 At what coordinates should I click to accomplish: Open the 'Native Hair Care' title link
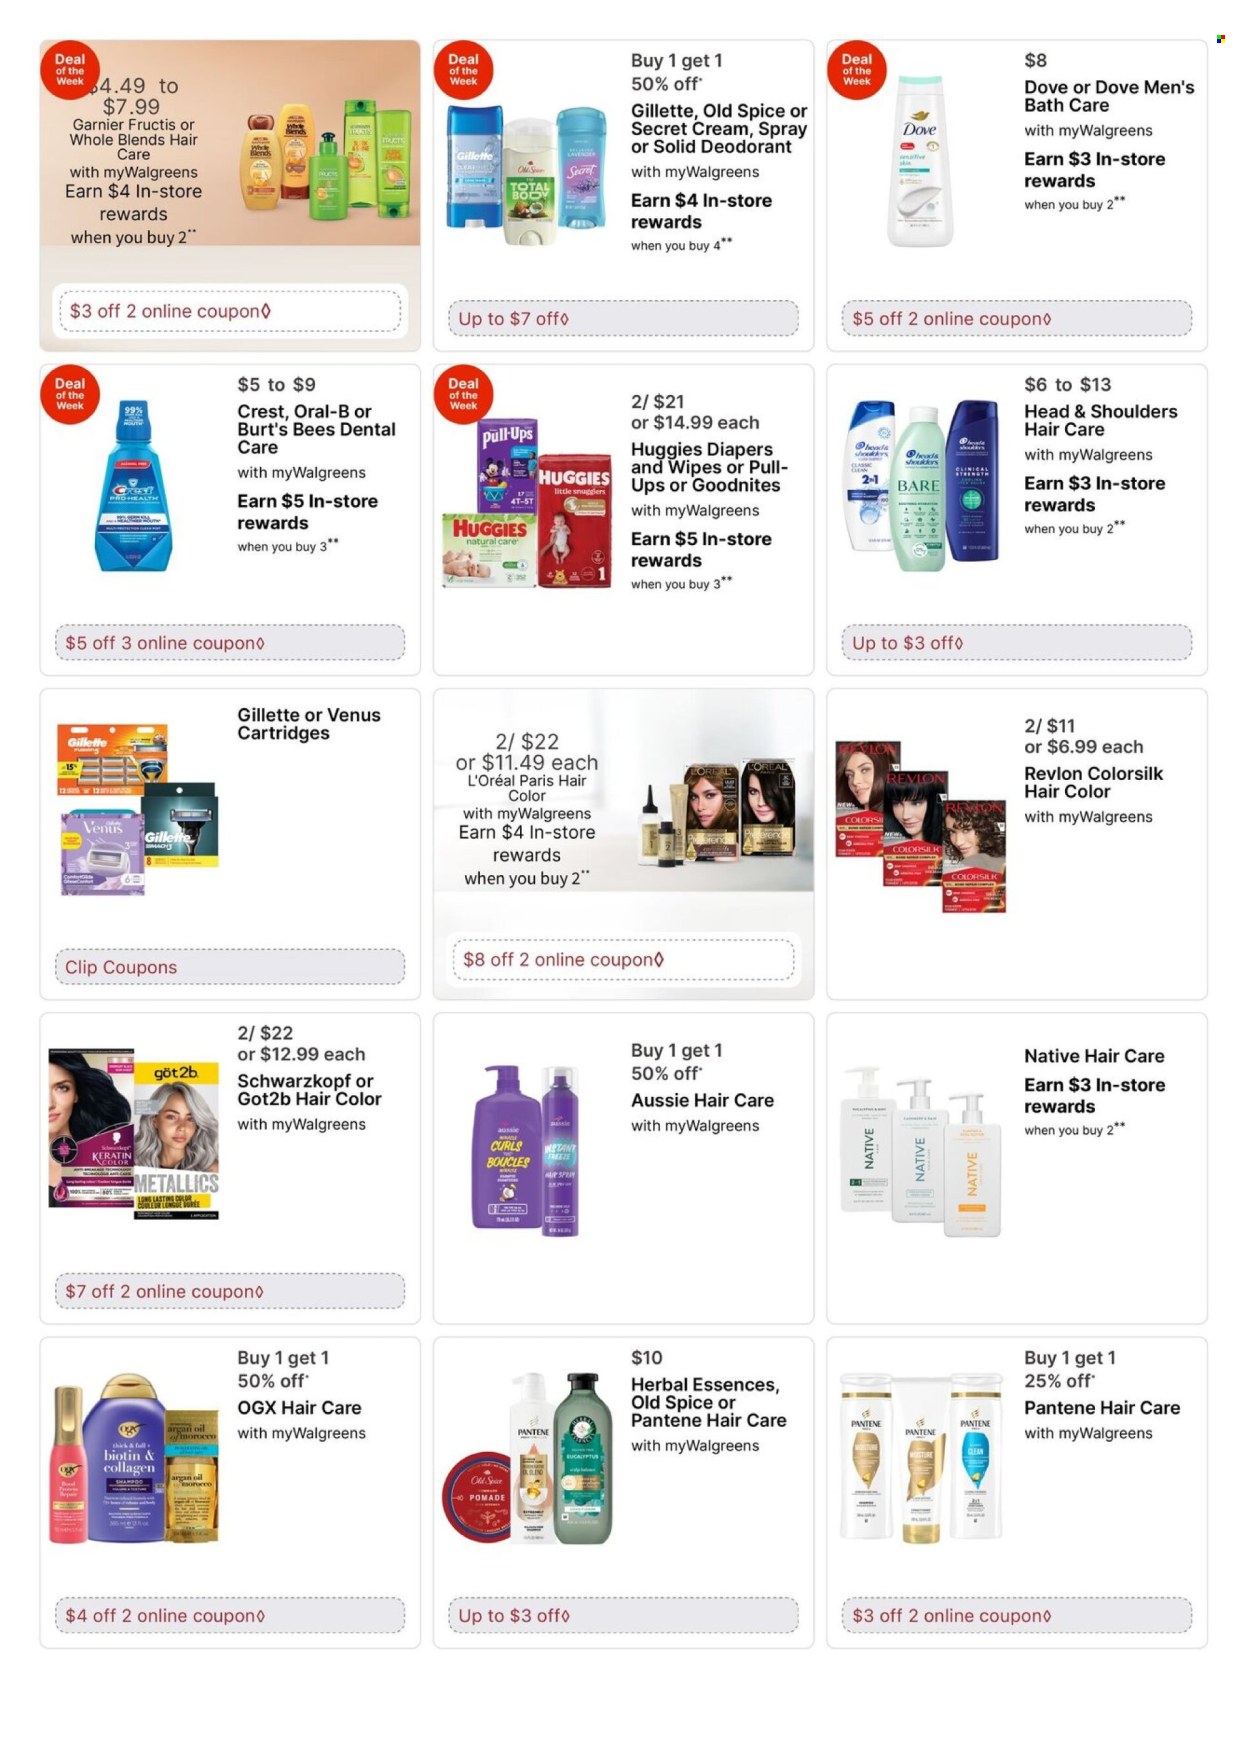click(x=1094, y=1056)
